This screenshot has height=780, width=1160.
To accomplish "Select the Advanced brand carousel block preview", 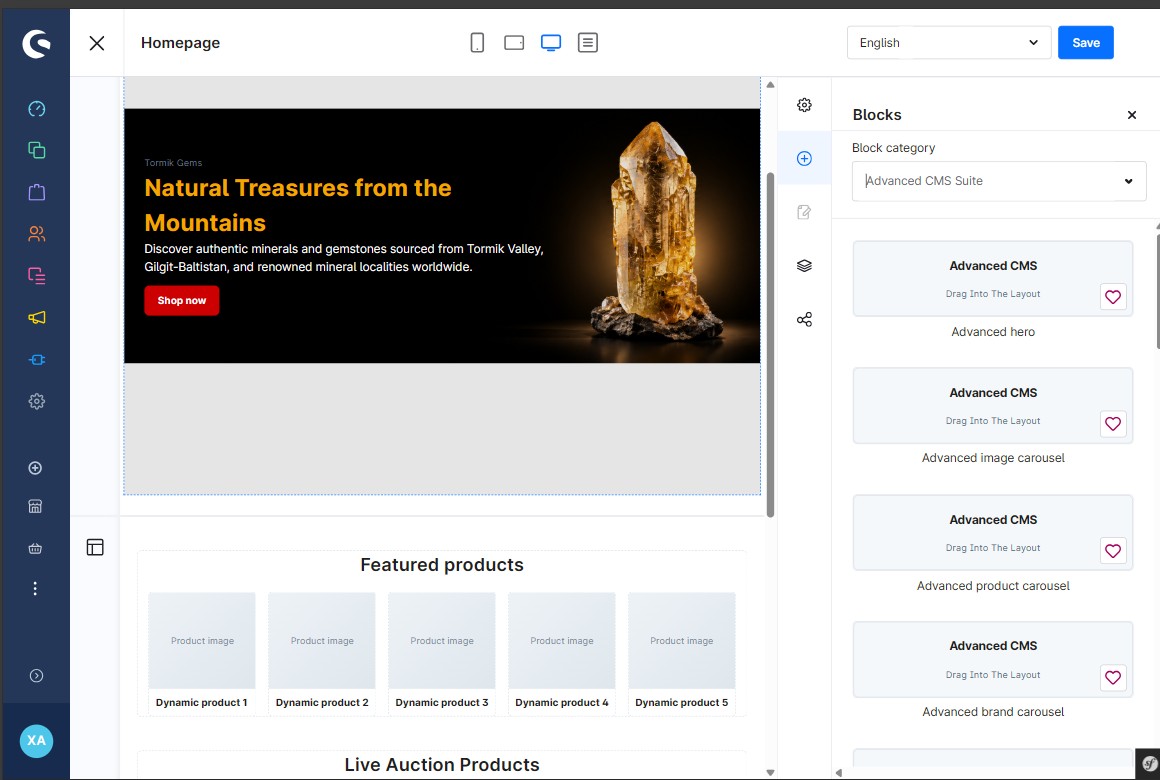I will pos(993,659).
